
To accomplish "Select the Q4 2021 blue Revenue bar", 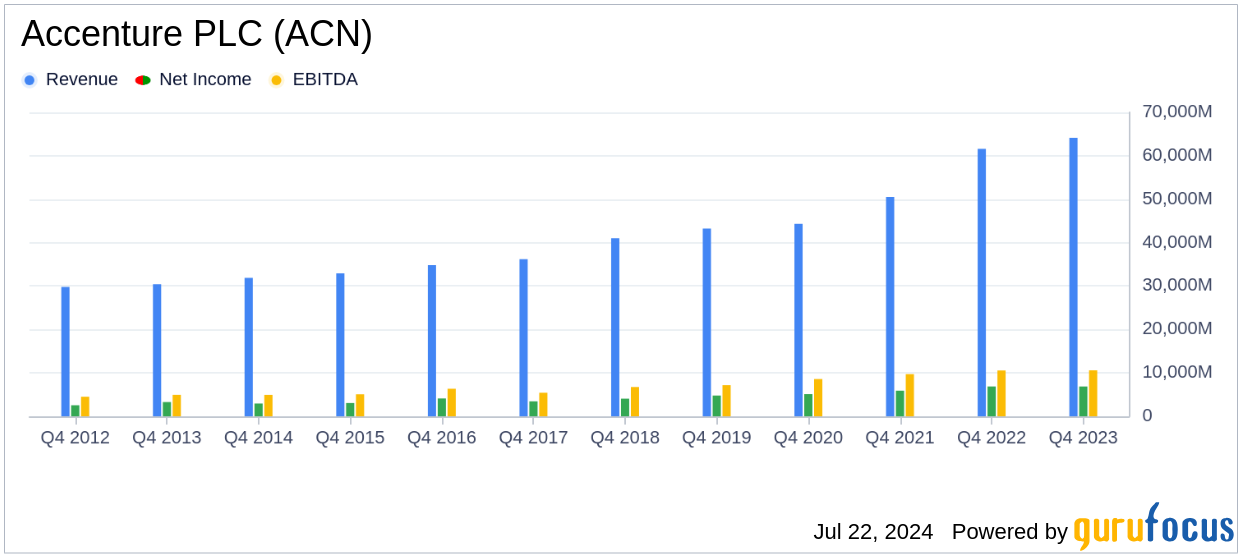I will click(x=890, y=307).
